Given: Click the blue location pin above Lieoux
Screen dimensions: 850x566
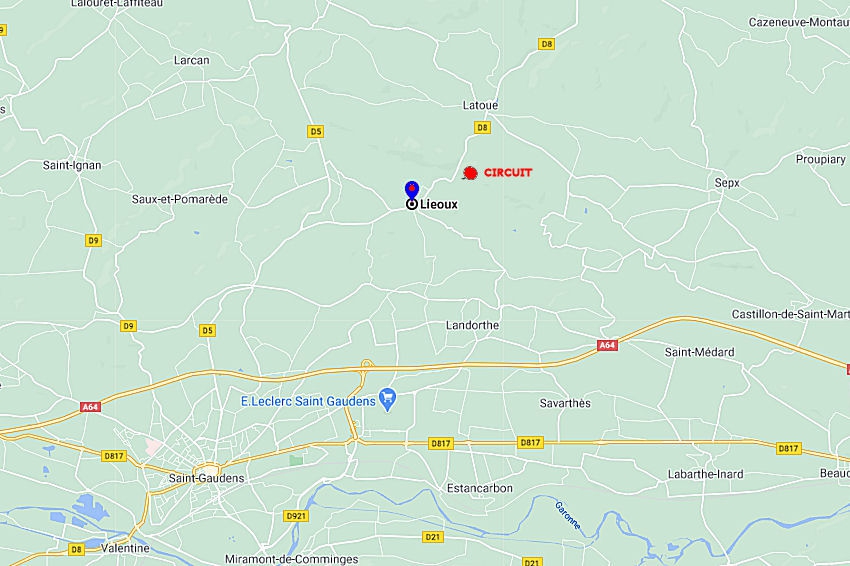Looking at the screenshot, I should [x=412, y=190].
